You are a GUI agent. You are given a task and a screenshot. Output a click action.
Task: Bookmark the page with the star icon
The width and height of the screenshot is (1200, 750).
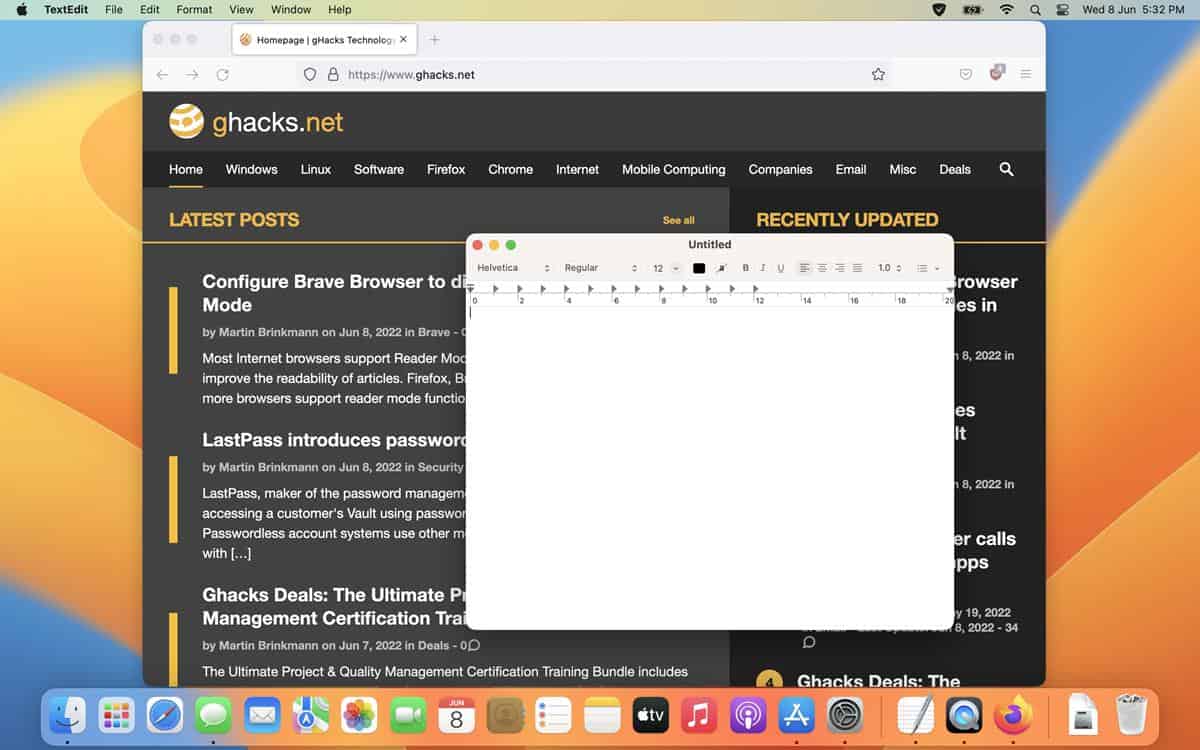877,74
